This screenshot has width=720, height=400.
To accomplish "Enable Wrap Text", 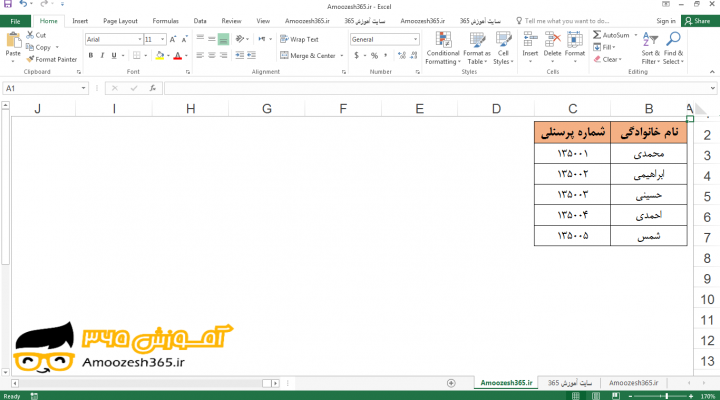I will 299,39.
